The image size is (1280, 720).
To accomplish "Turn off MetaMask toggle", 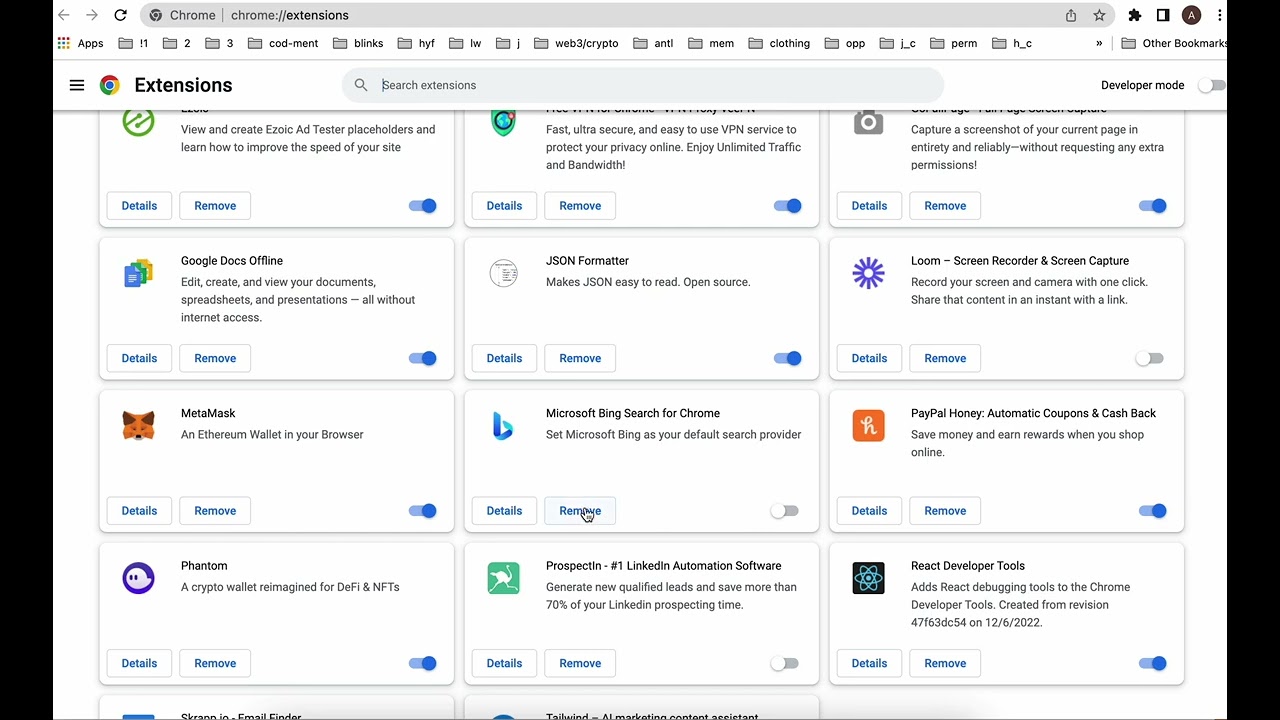I will [x=422, y=511].
